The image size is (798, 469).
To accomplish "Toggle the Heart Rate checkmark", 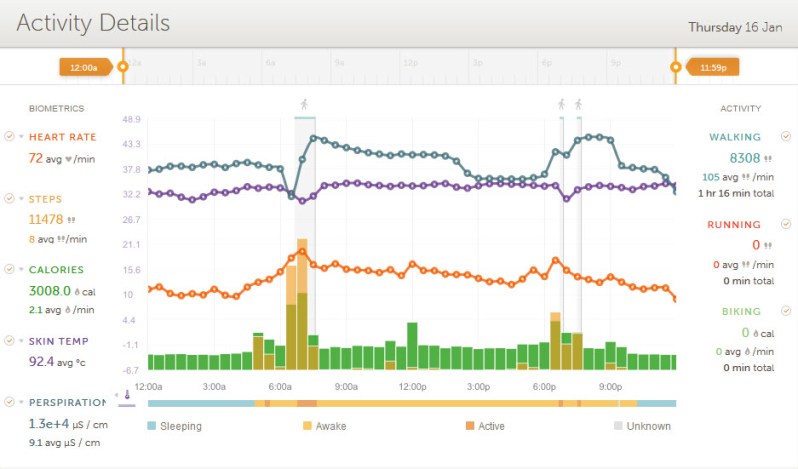I will coord(9,137).
